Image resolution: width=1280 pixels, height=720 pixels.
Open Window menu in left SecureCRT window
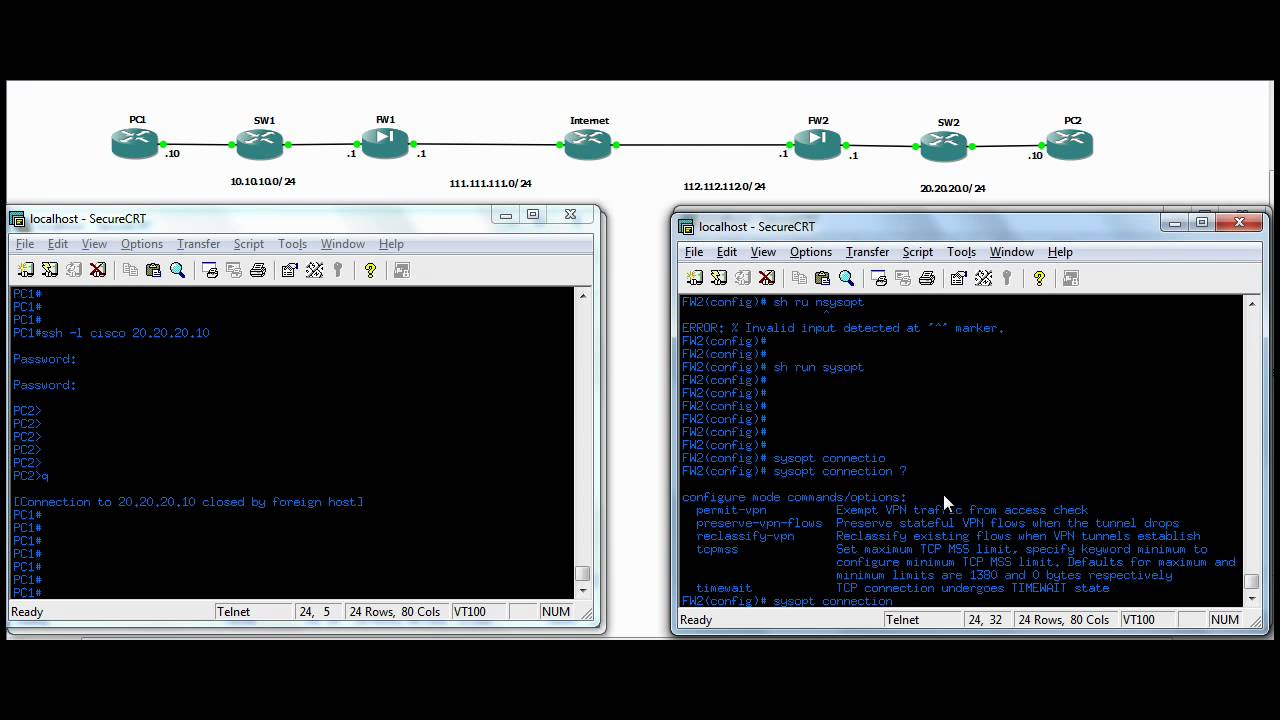point(343,244)
